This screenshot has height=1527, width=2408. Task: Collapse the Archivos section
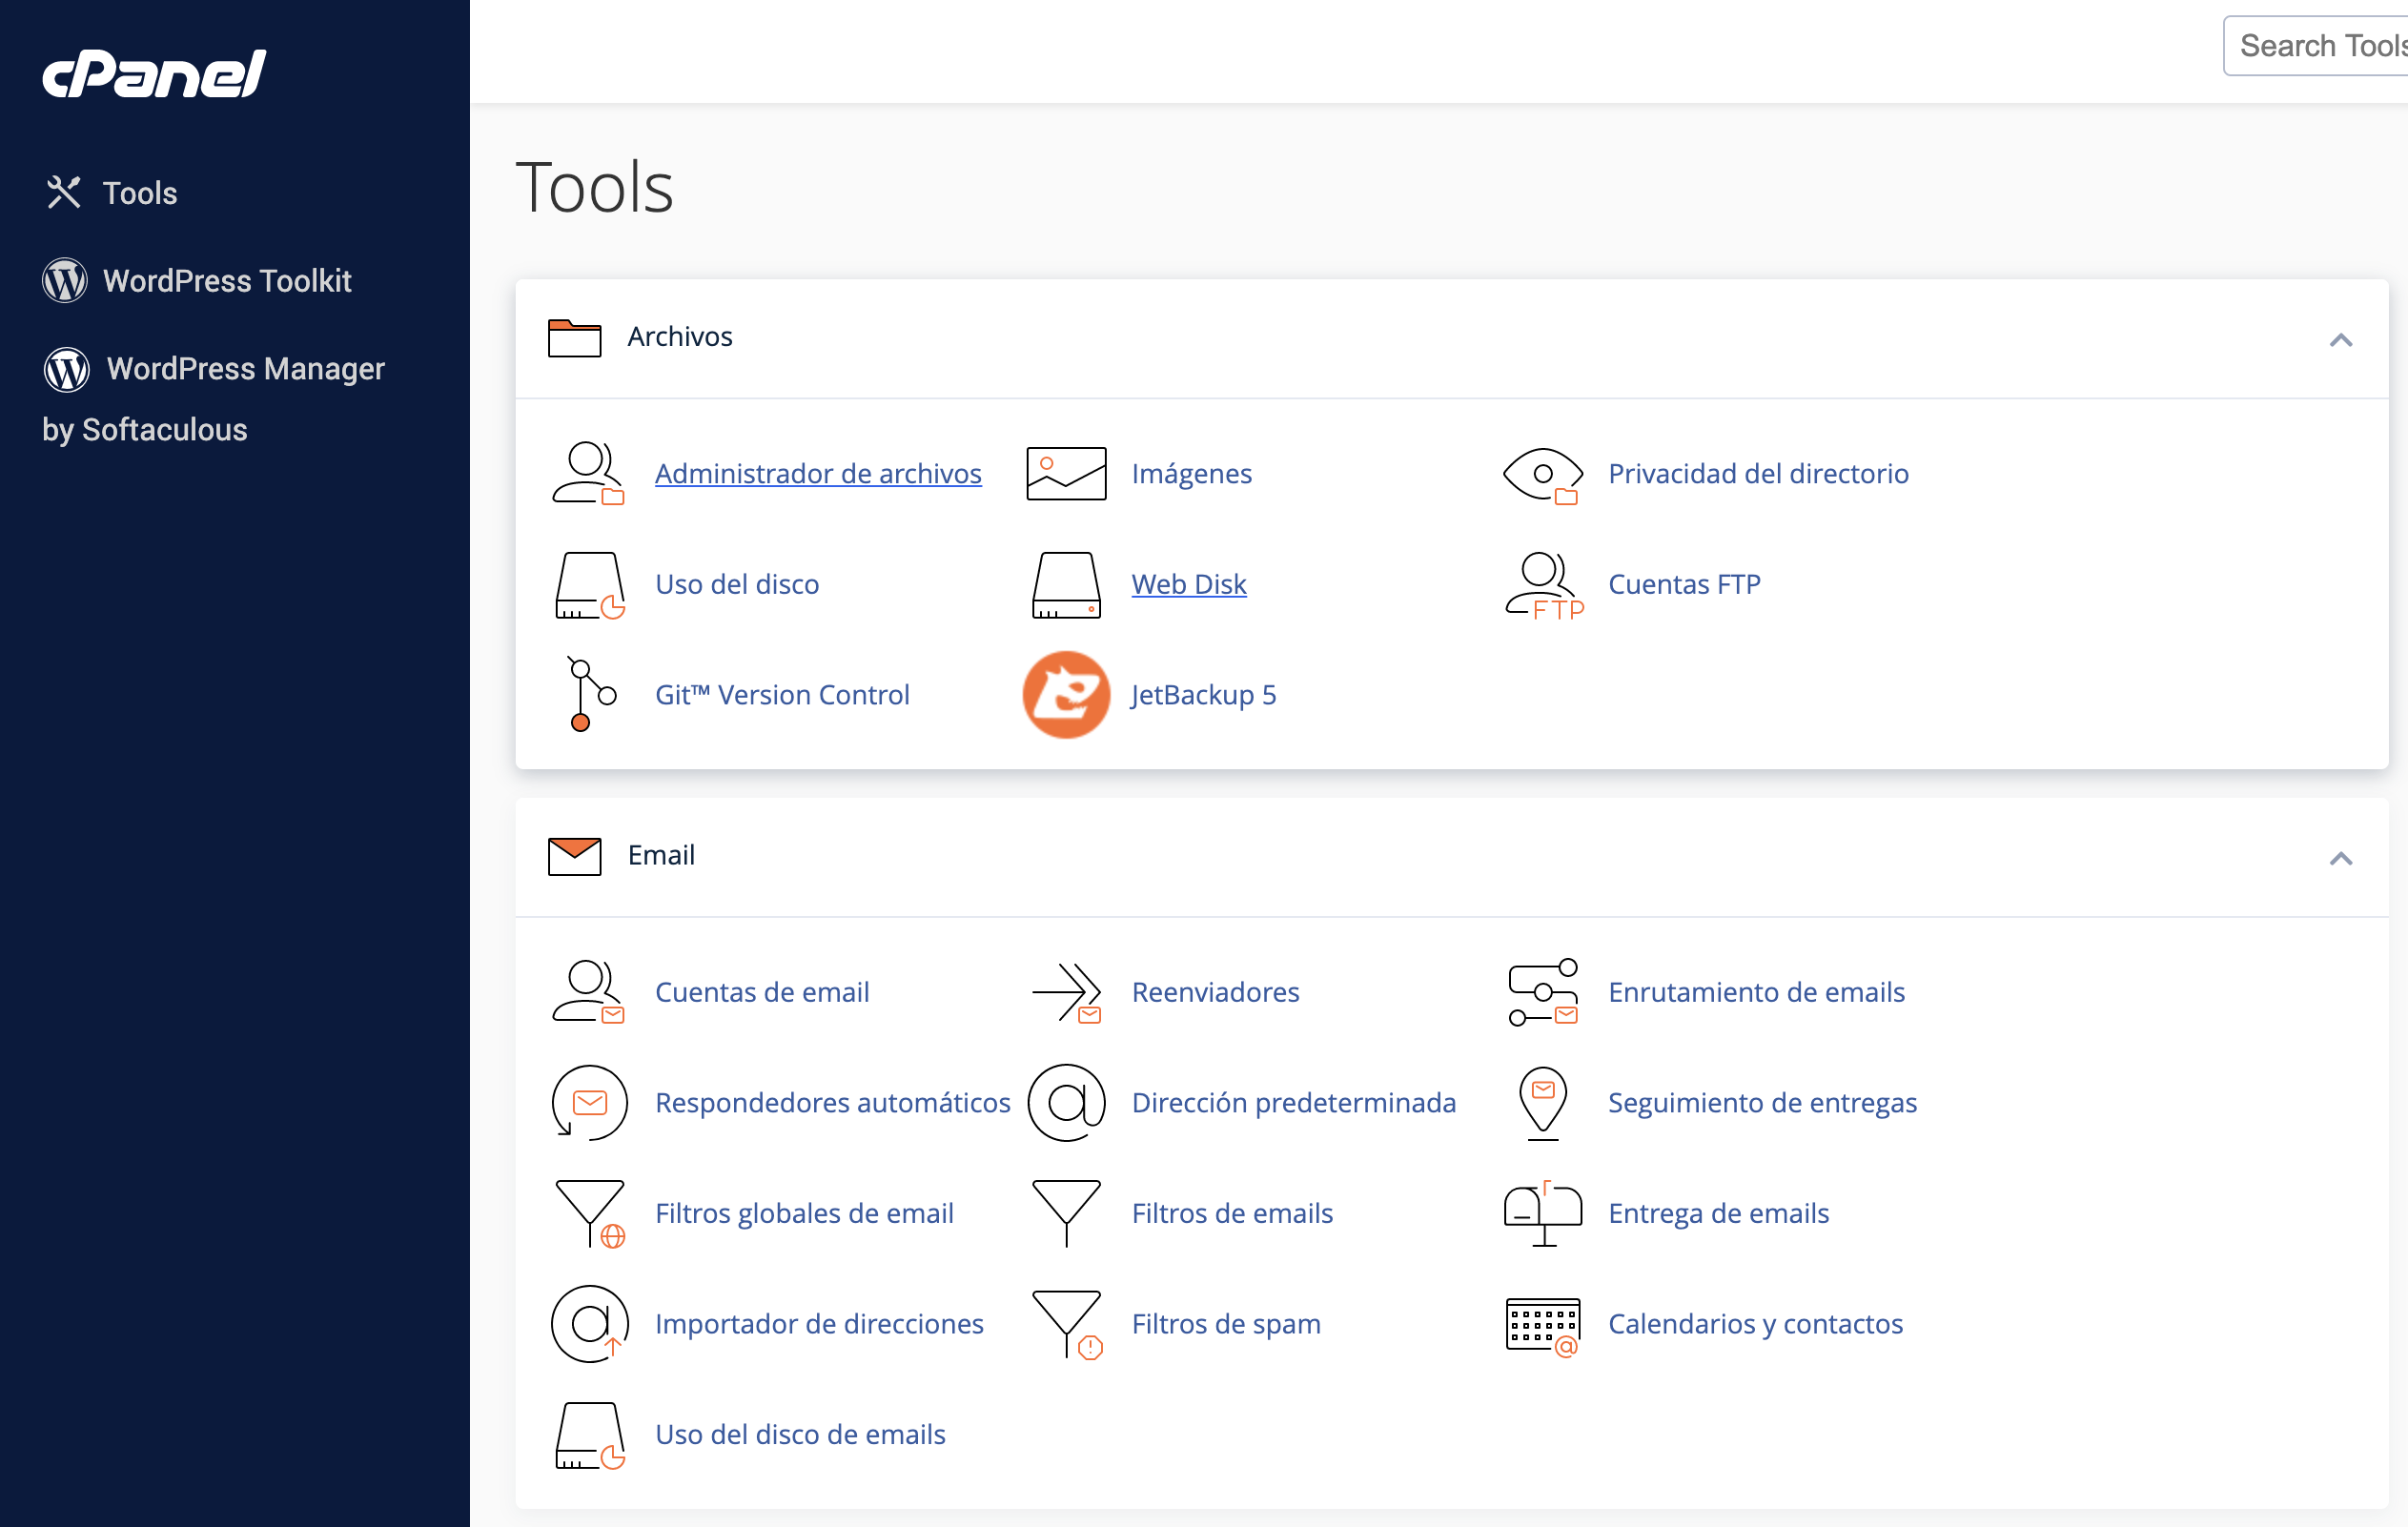point(2340,340)
